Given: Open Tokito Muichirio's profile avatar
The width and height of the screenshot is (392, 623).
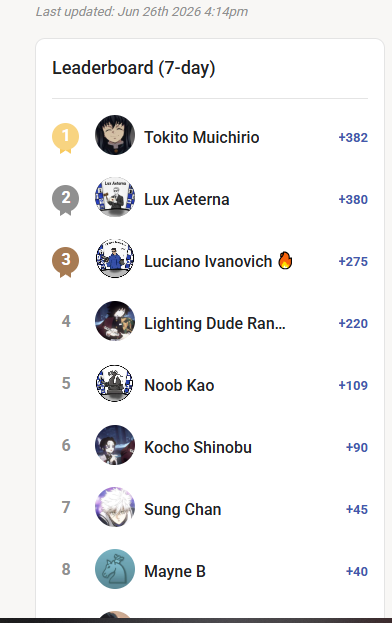Looking at the screenshot, I should pyautogui.click(x=115, y=135).
